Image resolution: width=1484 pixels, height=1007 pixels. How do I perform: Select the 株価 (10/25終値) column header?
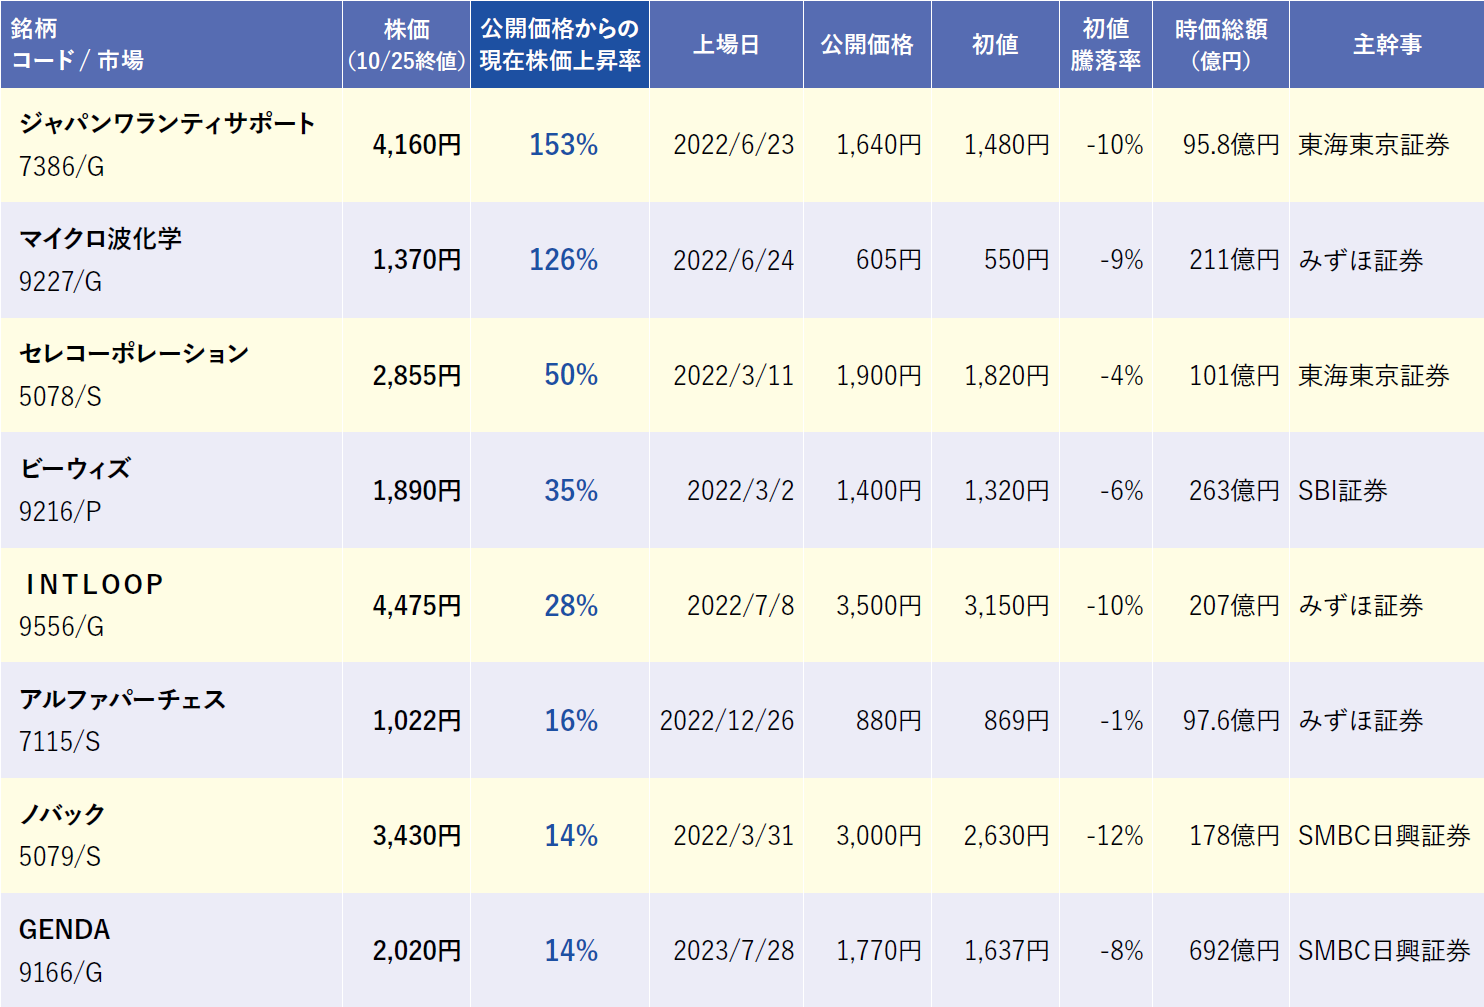(x=406, y=45)
